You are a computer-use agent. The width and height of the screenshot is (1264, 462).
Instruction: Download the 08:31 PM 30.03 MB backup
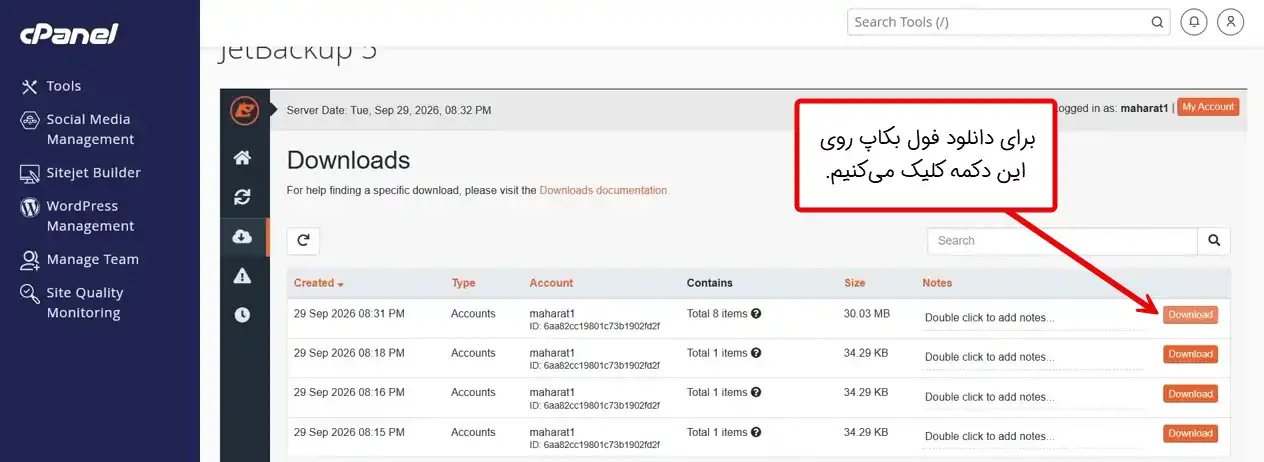(x=1190, y=314)
